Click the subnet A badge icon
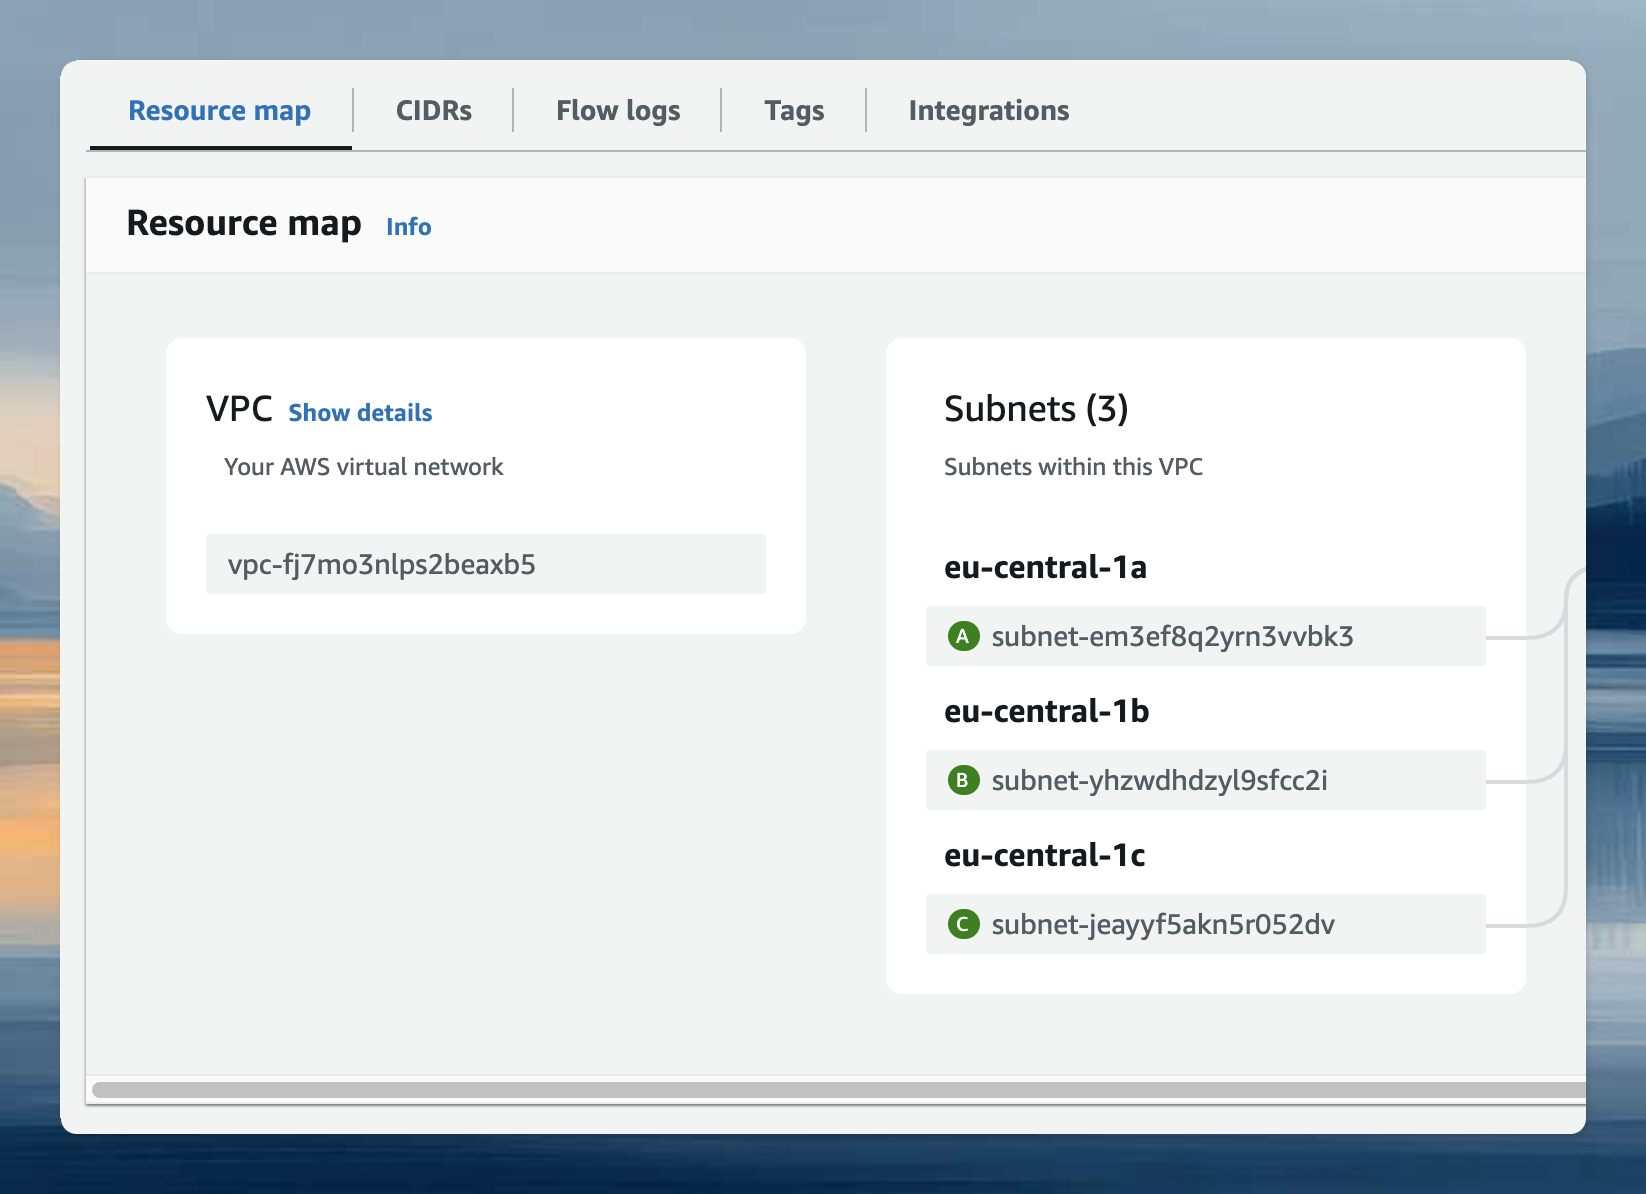1646x1194 pixels. coord(963,635)
